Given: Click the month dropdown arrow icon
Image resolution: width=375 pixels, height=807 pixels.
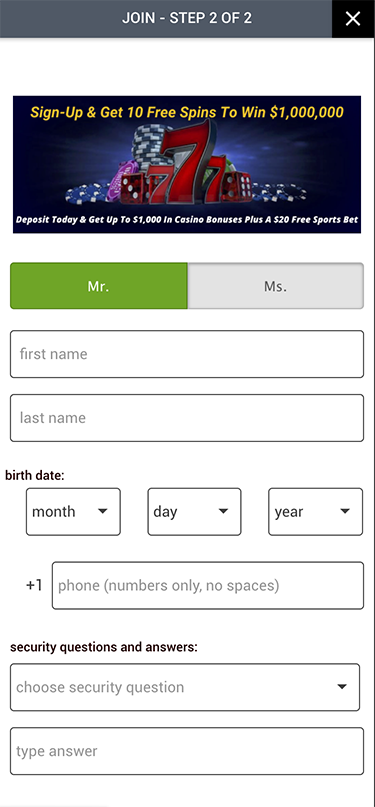Looking at the screenshot, I should point(102,511).
